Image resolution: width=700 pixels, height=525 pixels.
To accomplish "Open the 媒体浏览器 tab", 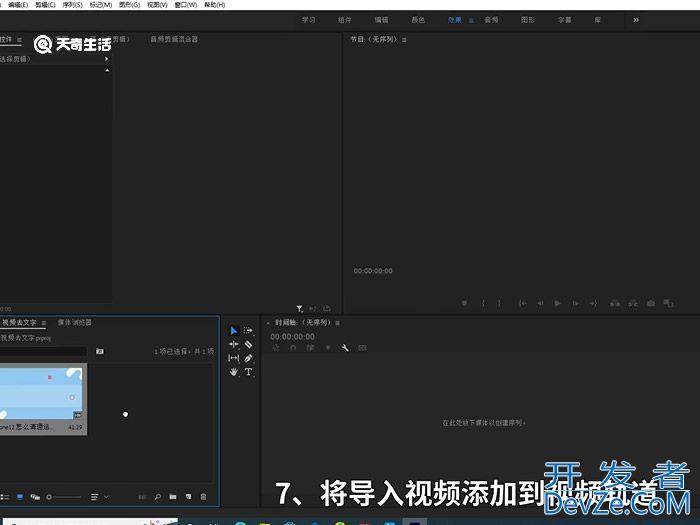I will click(x=75, y=322).
